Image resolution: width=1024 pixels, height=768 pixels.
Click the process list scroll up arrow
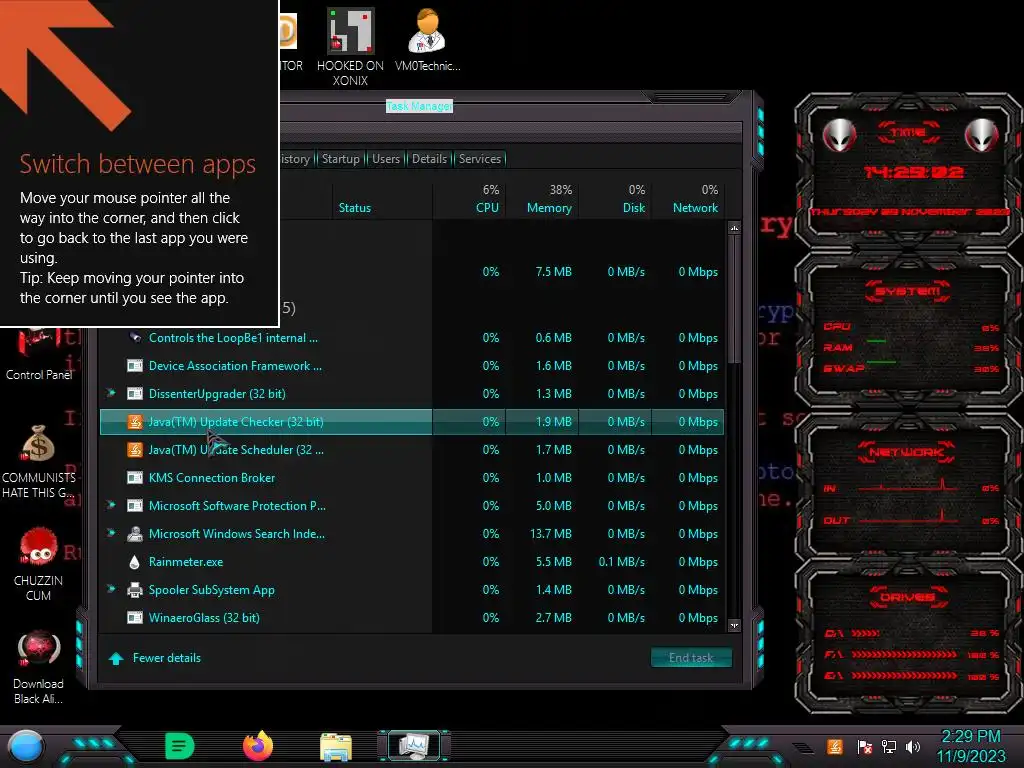point(734,229)
